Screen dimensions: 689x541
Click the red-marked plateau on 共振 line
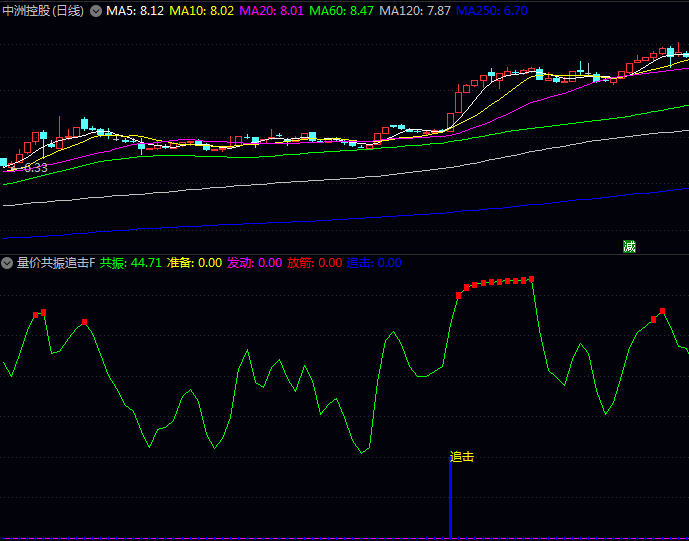496,282
